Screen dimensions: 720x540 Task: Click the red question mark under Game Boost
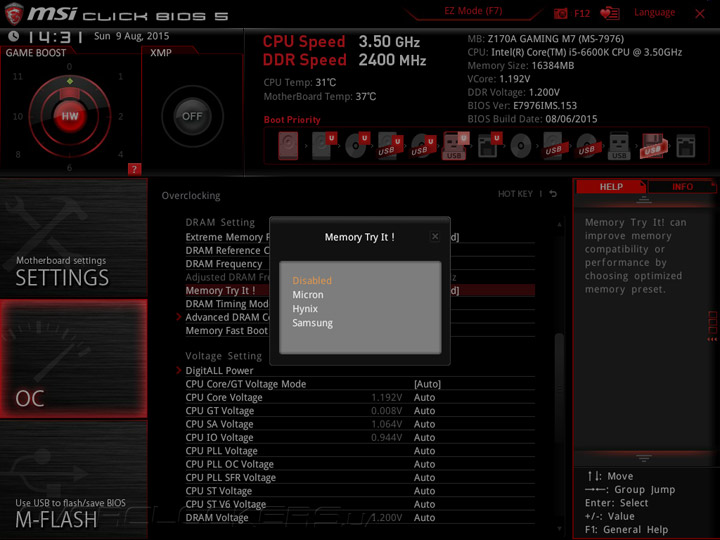click(134, 169)
